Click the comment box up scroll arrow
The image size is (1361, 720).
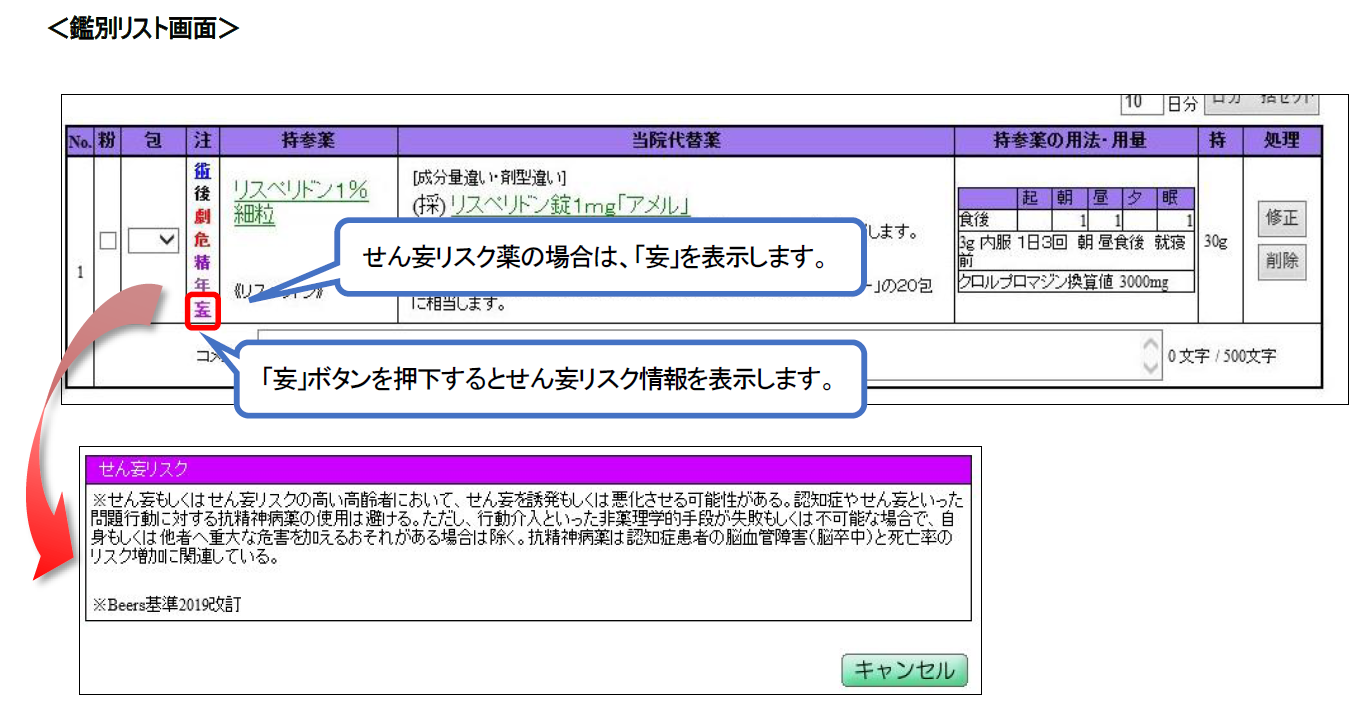click(1150, 343)
